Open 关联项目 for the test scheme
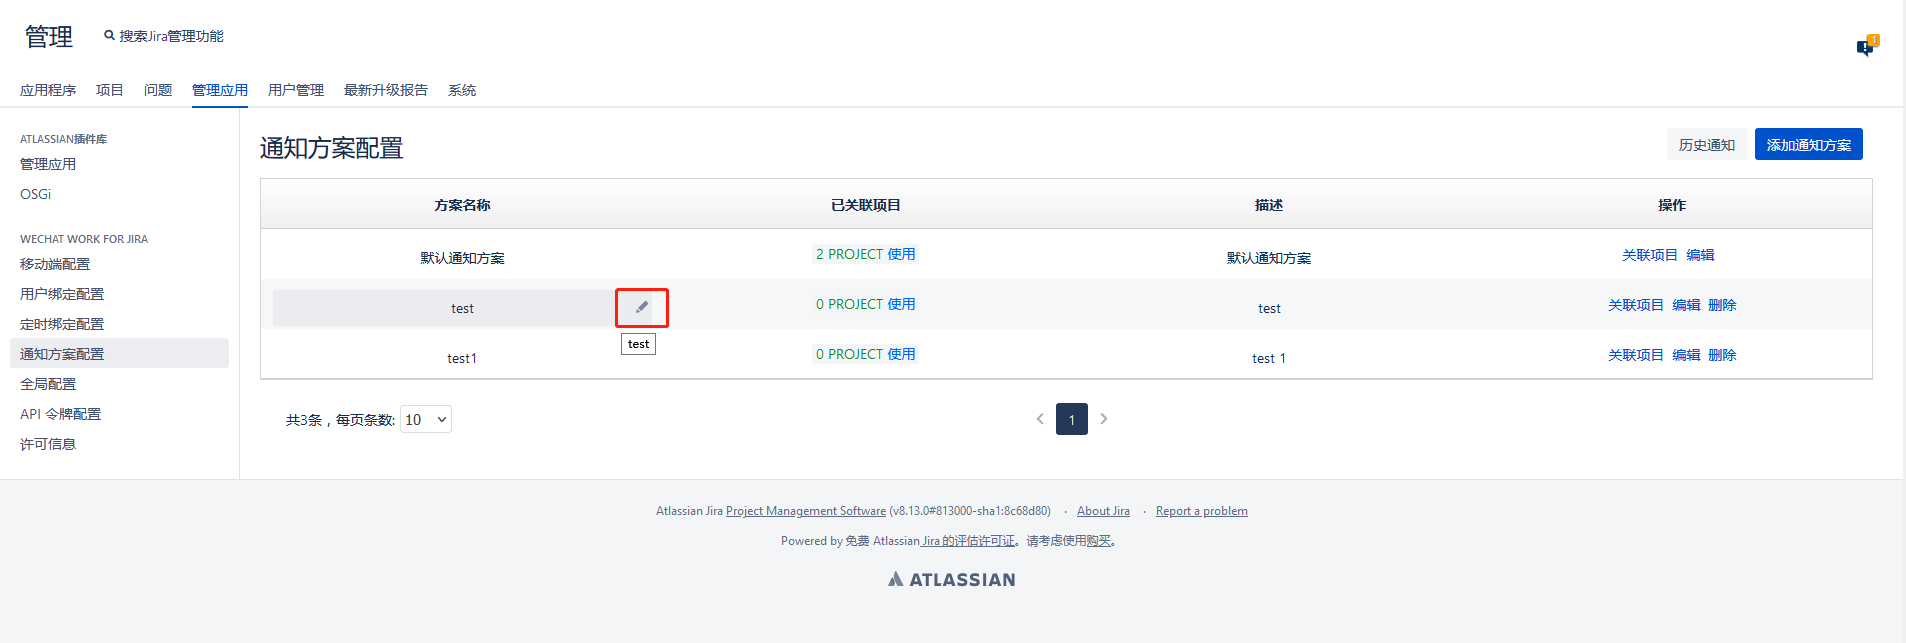 click(x=1635, y=305)
